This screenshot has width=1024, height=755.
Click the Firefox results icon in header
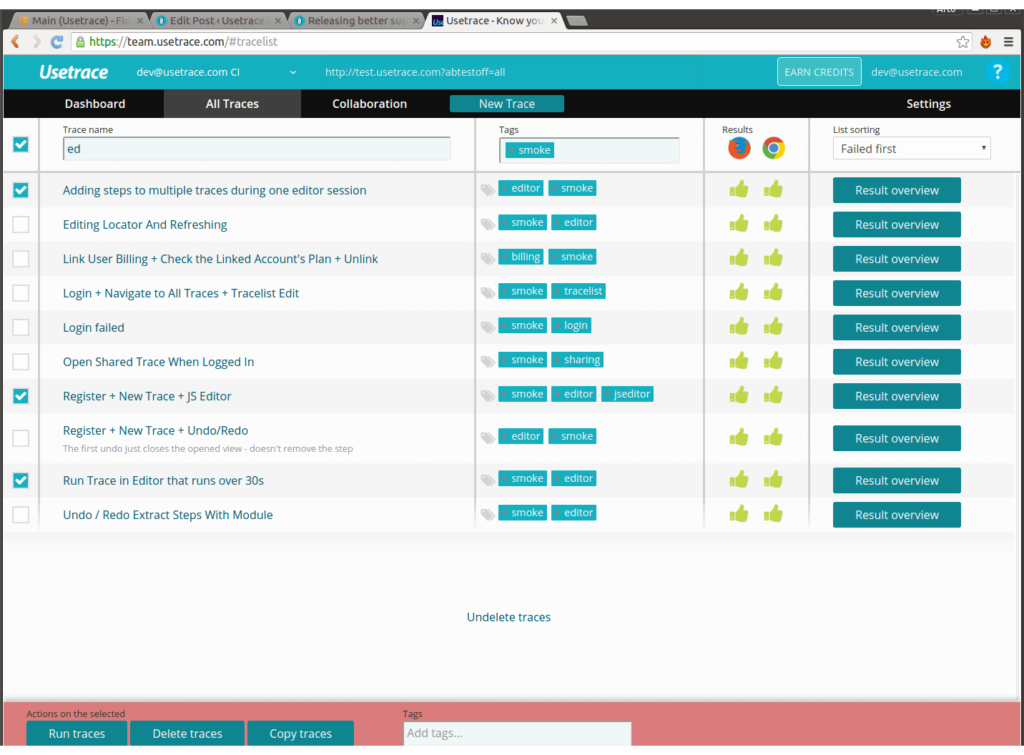(x=739, y=149)
